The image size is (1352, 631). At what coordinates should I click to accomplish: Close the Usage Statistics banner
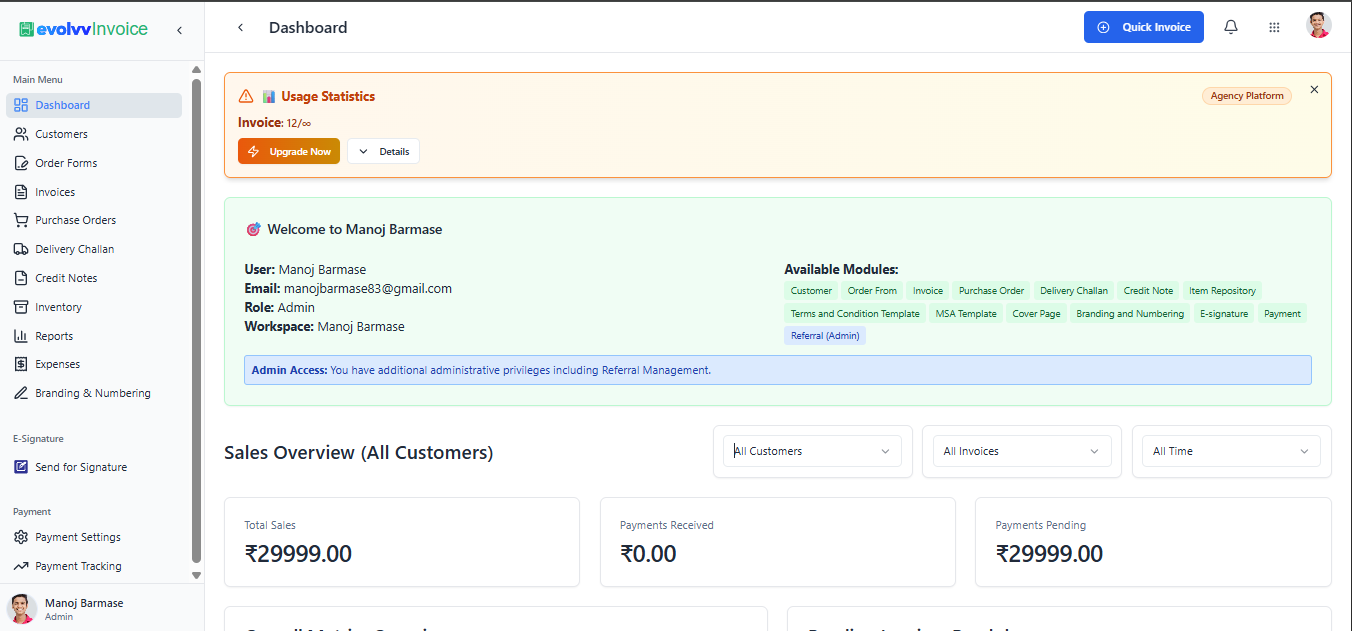(x=1314, y=89)
